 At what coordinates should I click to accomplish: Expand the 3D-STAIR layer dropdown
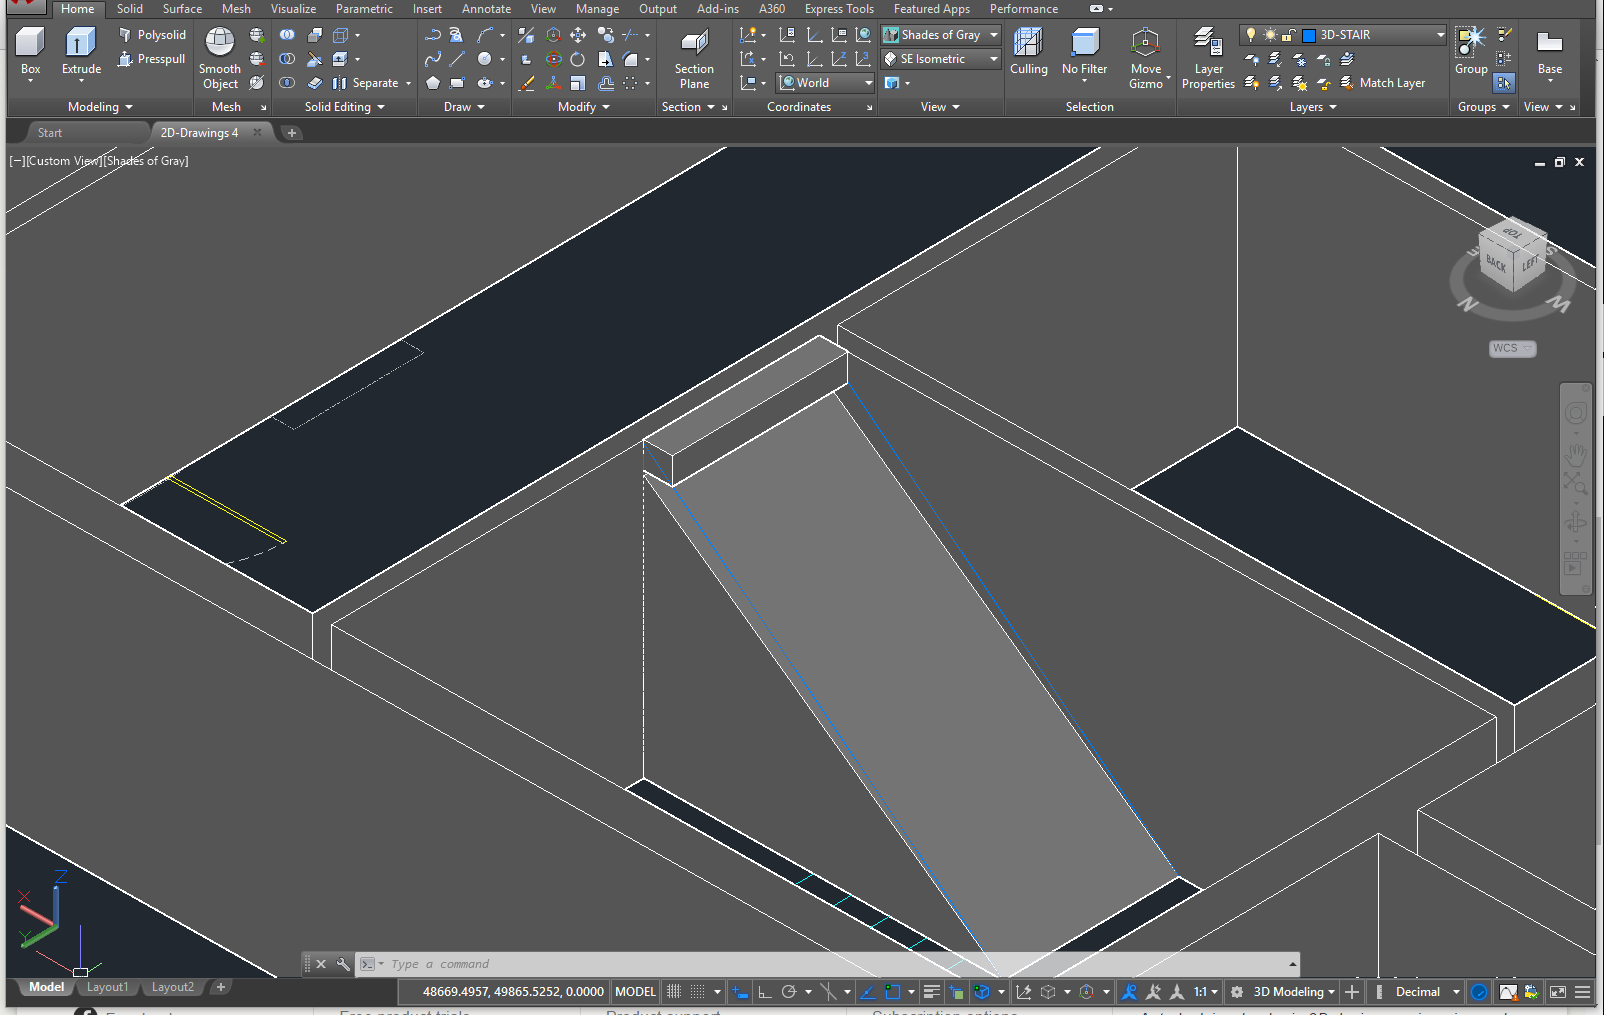(x=1440, y=35)
